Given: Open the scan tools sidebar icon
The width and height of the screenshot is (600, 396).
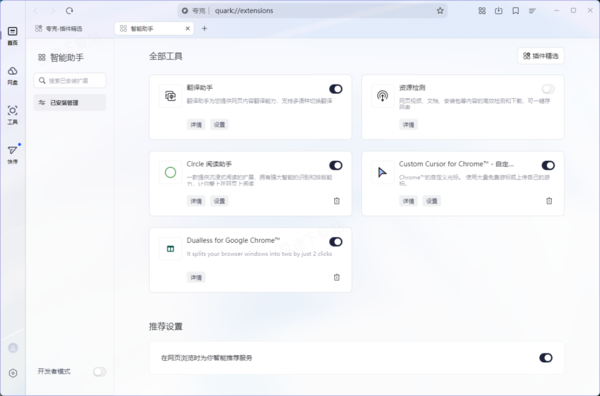Looking at the screenshot, I should tap(13, 115).
